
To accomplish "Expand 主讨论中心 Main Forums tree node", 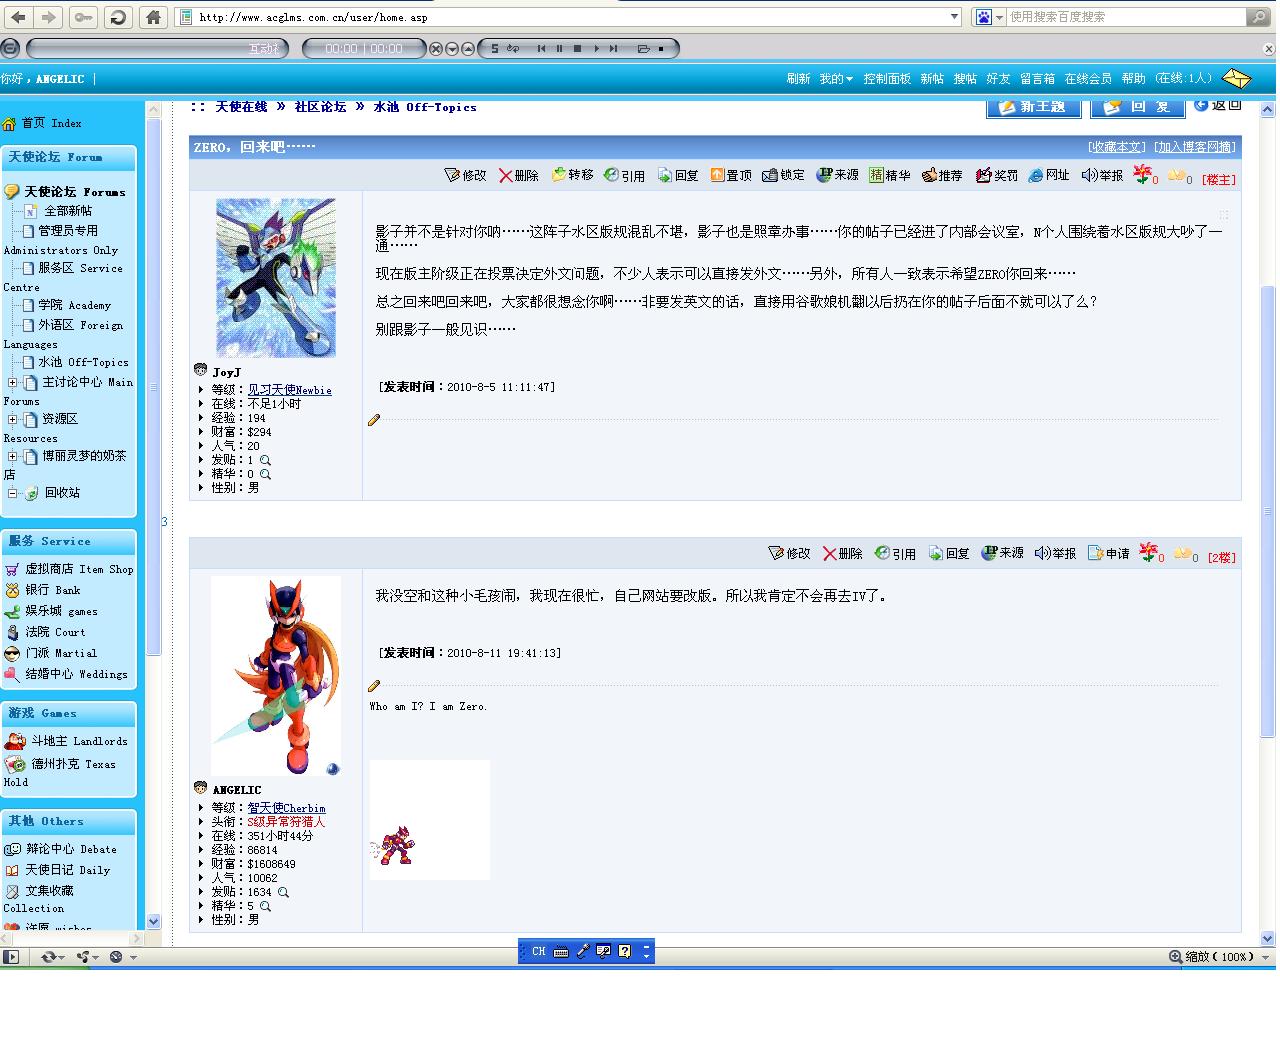I will point(12,382).
